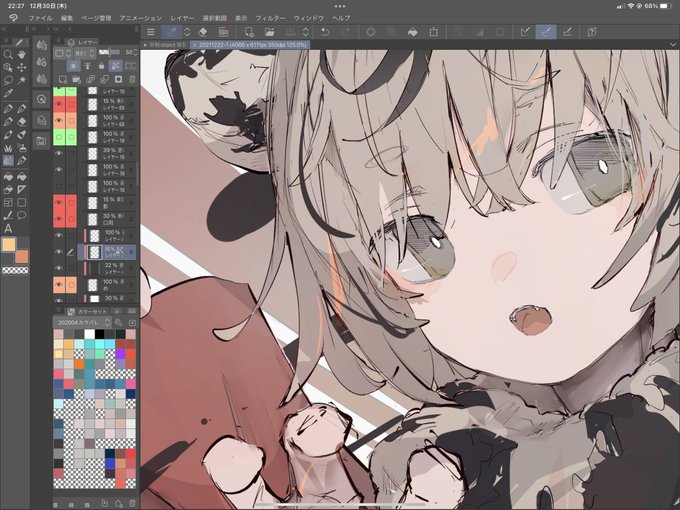Click the Open file folder icon

[269, 32]
